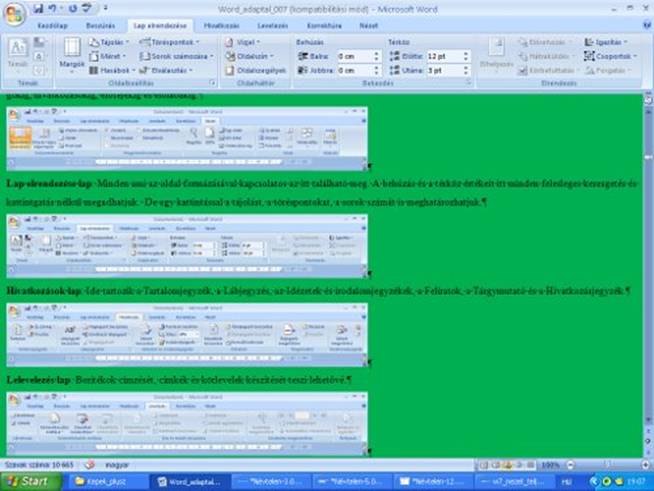Viewport: 654px width, 491px height.
Task: Adjust the Balra indent spinner
Action: [377, 56]
